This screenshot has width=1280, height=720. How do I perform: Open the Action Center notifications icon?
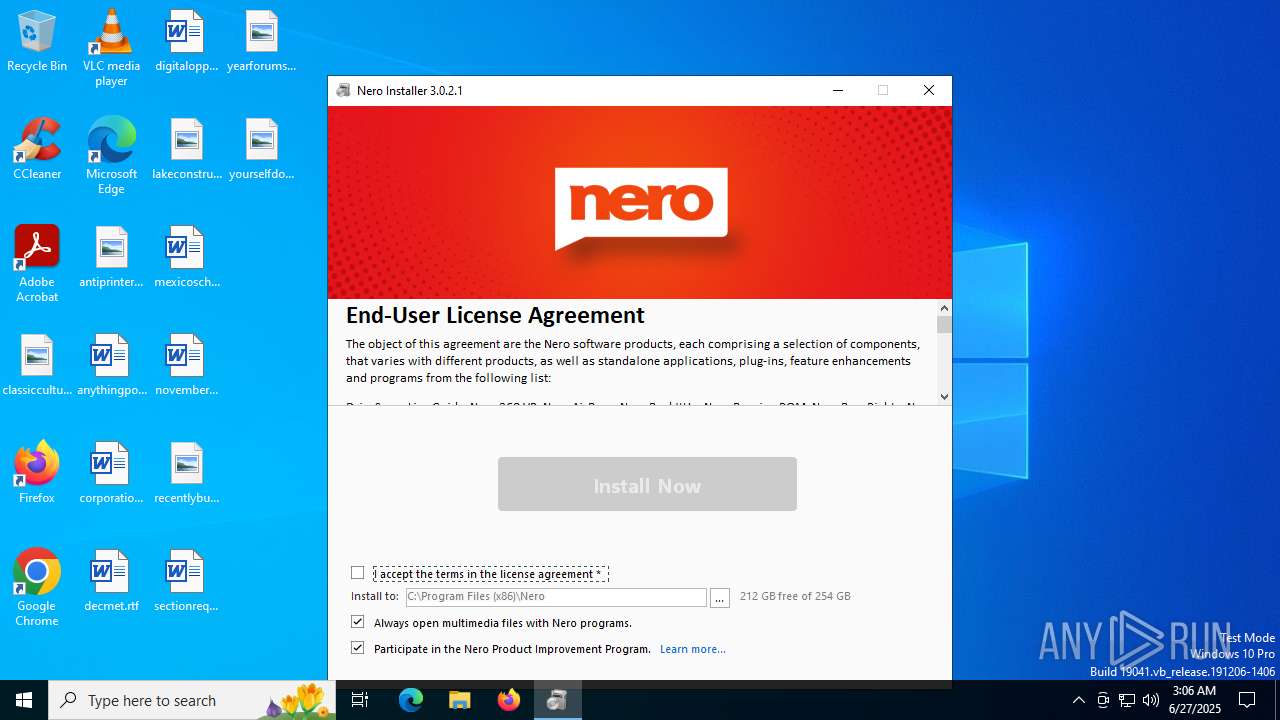click(1247, 700)
